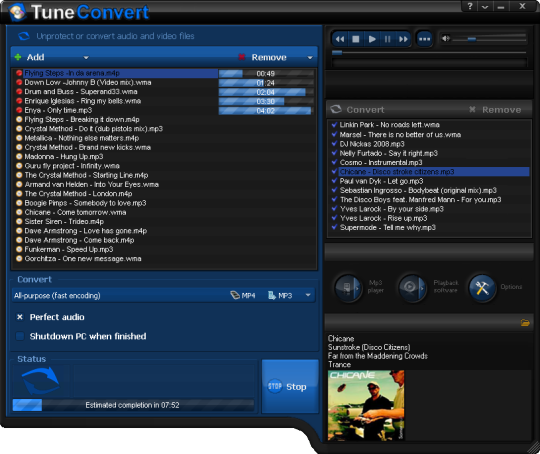
Task: Select Crystal Method - Do it (dub pistols mix).mp3
Action: 93,129
